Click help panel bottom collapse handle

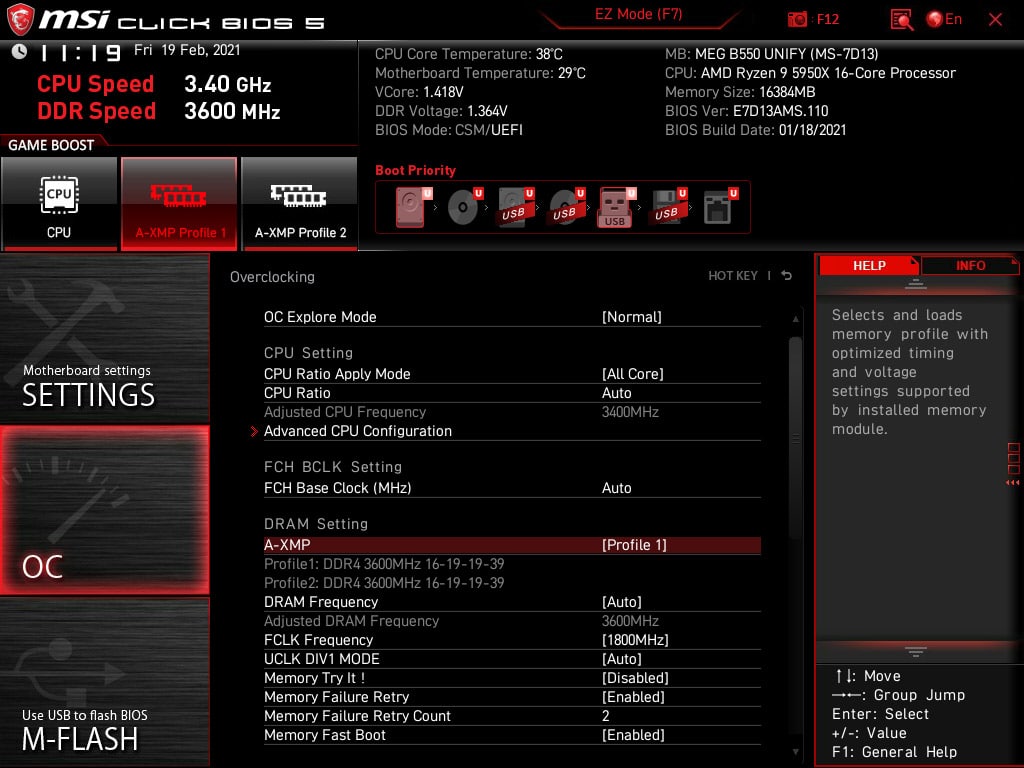point(916,652)
